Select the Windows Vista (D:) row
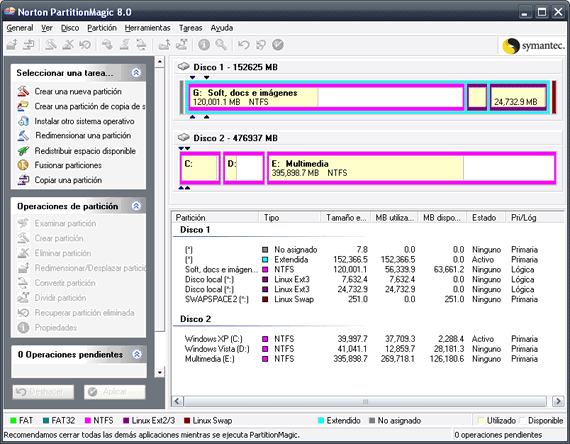 click(x=361, y=349)
